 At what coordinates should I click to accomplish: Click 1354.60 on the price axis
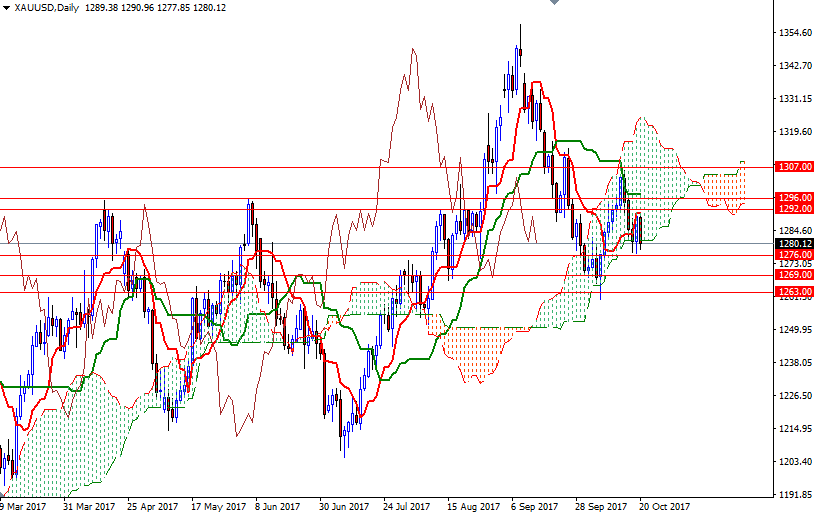click(x=794, y=33)
